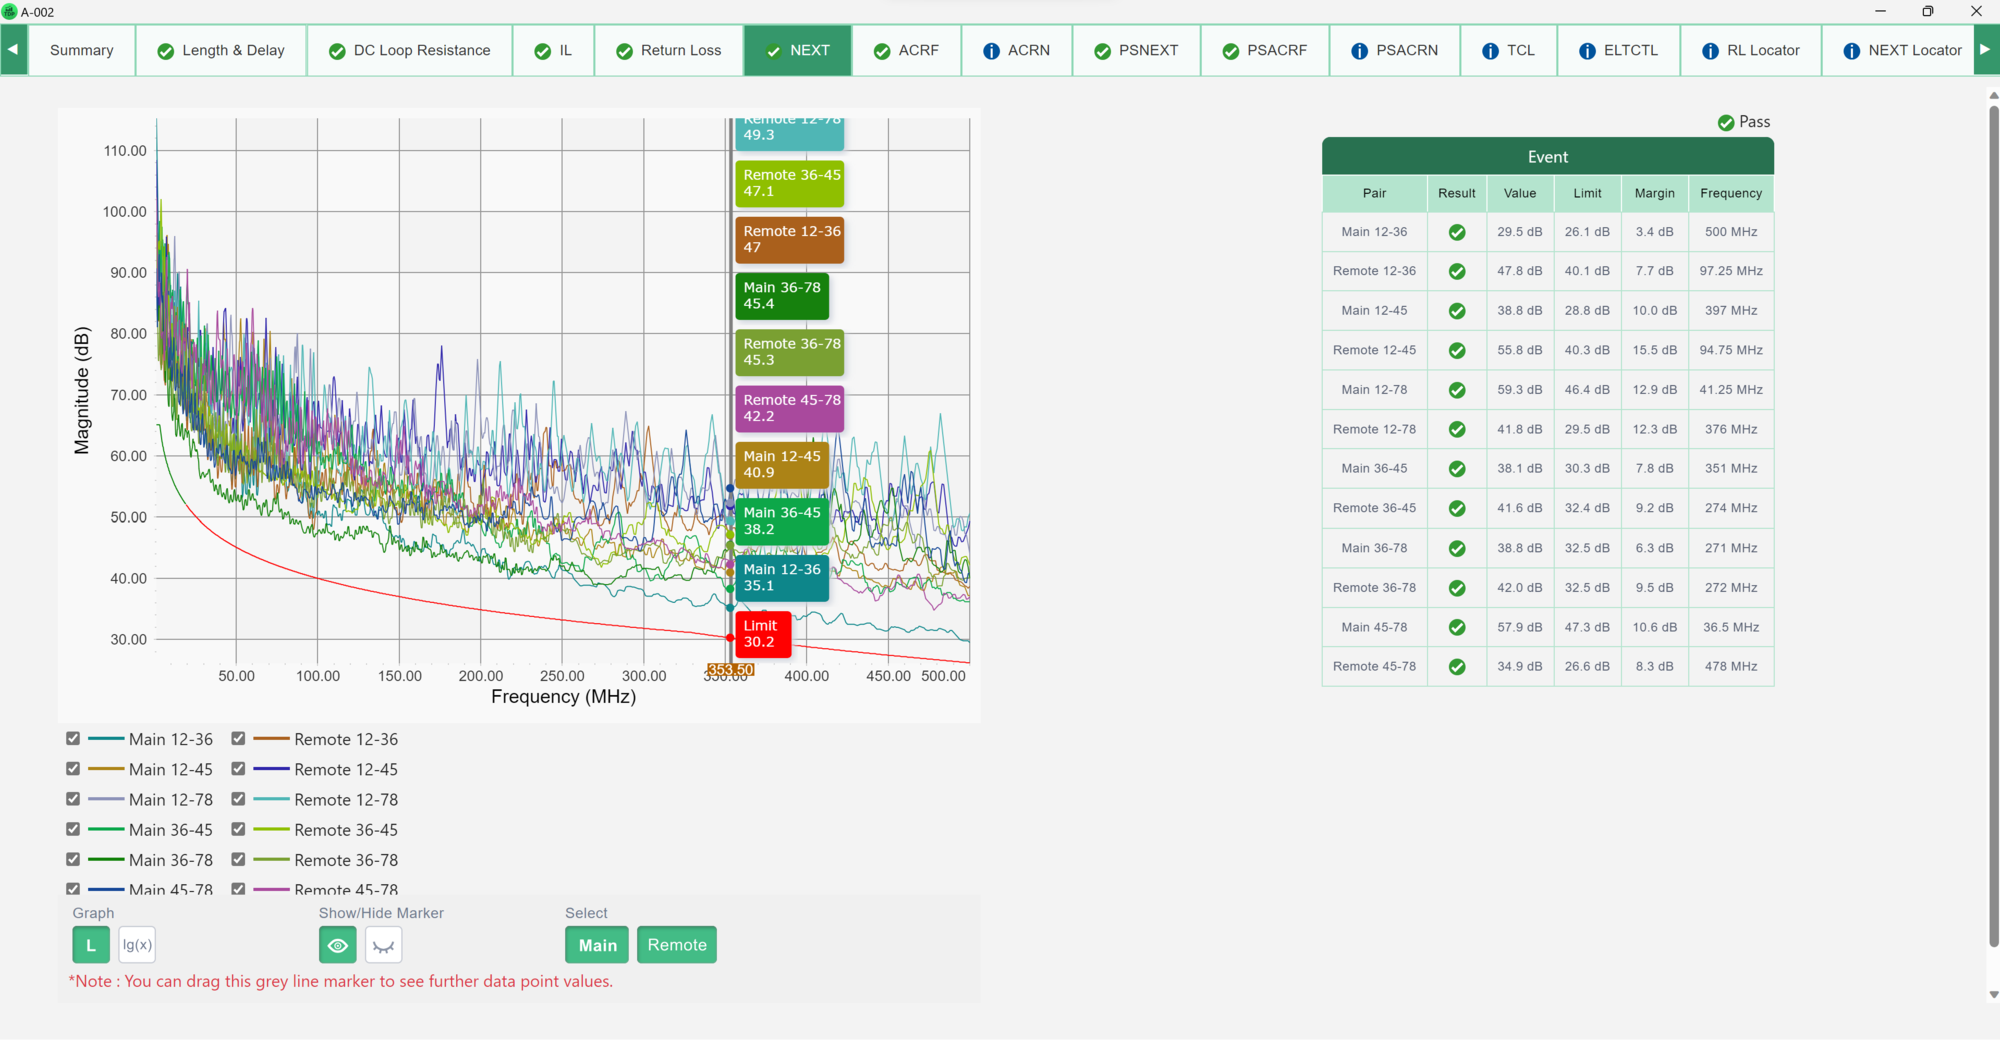2000x1040 pixels.
Task: Click the Limit 30.2 marker label
Action: click(763, 634)
